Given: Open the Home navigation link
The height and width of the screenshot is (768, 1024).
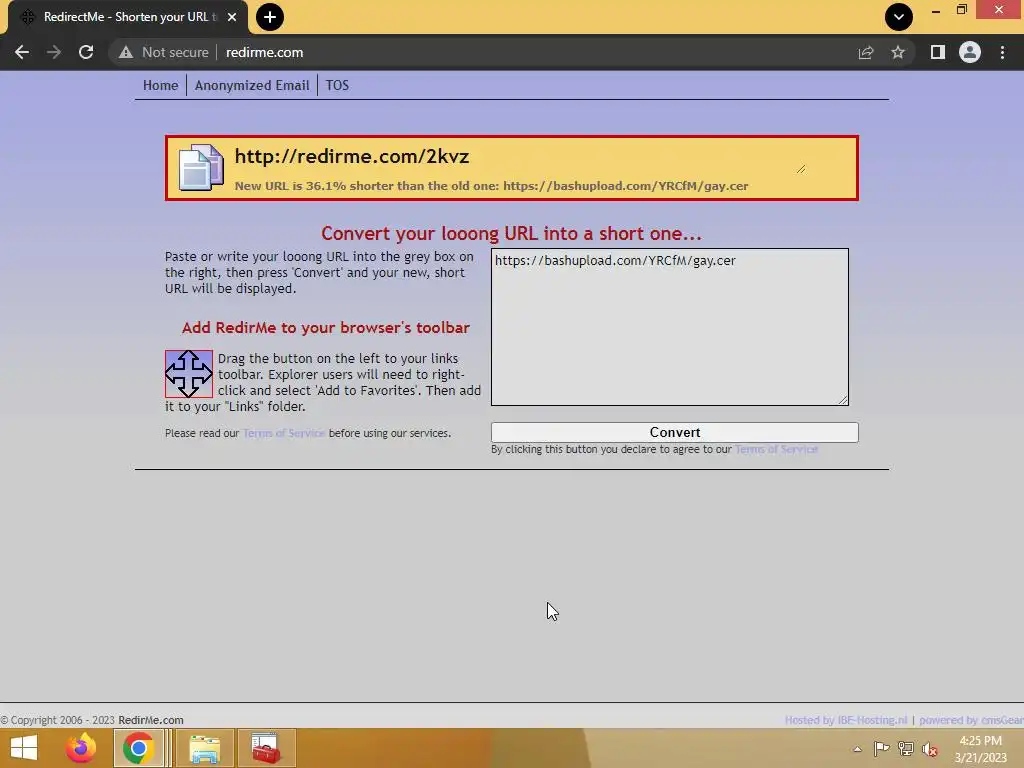Looking at the screenshot, I should point(161,86).
